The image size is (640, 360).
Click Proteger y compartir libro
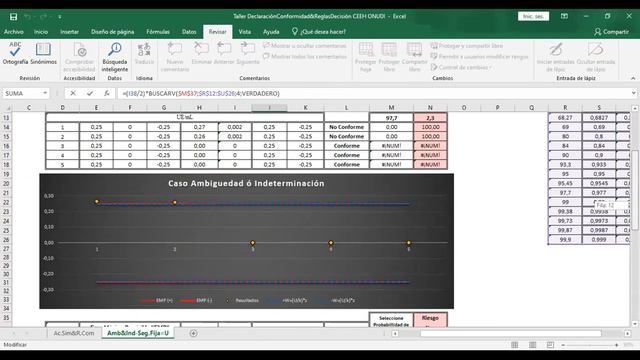[467, 46]
